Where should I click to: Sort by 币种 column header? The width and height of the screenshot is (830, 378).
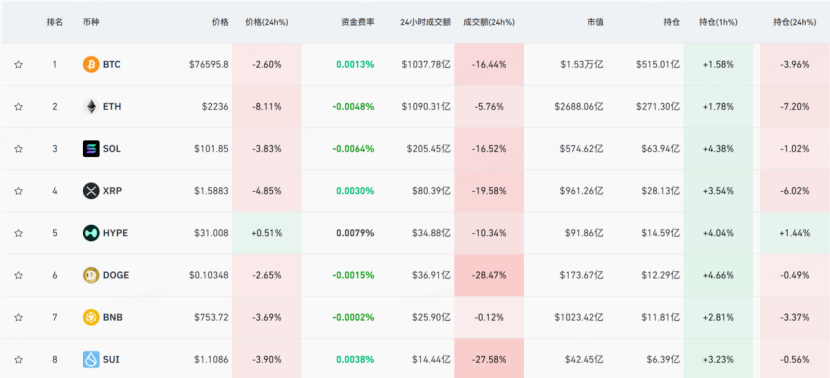coord(91,22)
